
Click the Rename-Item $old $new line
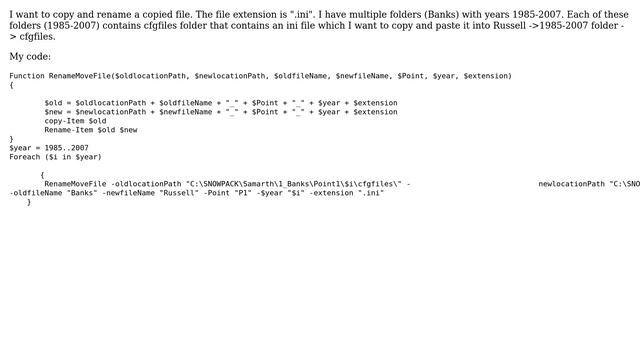click(x=91, y=130)
